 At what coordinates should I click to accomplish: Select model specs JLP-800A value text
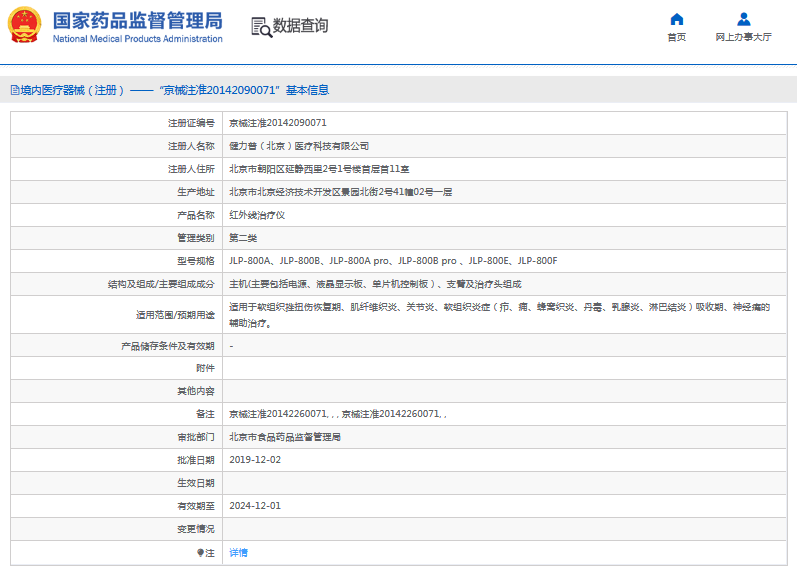pyautogui.click(x=393, y=261)
